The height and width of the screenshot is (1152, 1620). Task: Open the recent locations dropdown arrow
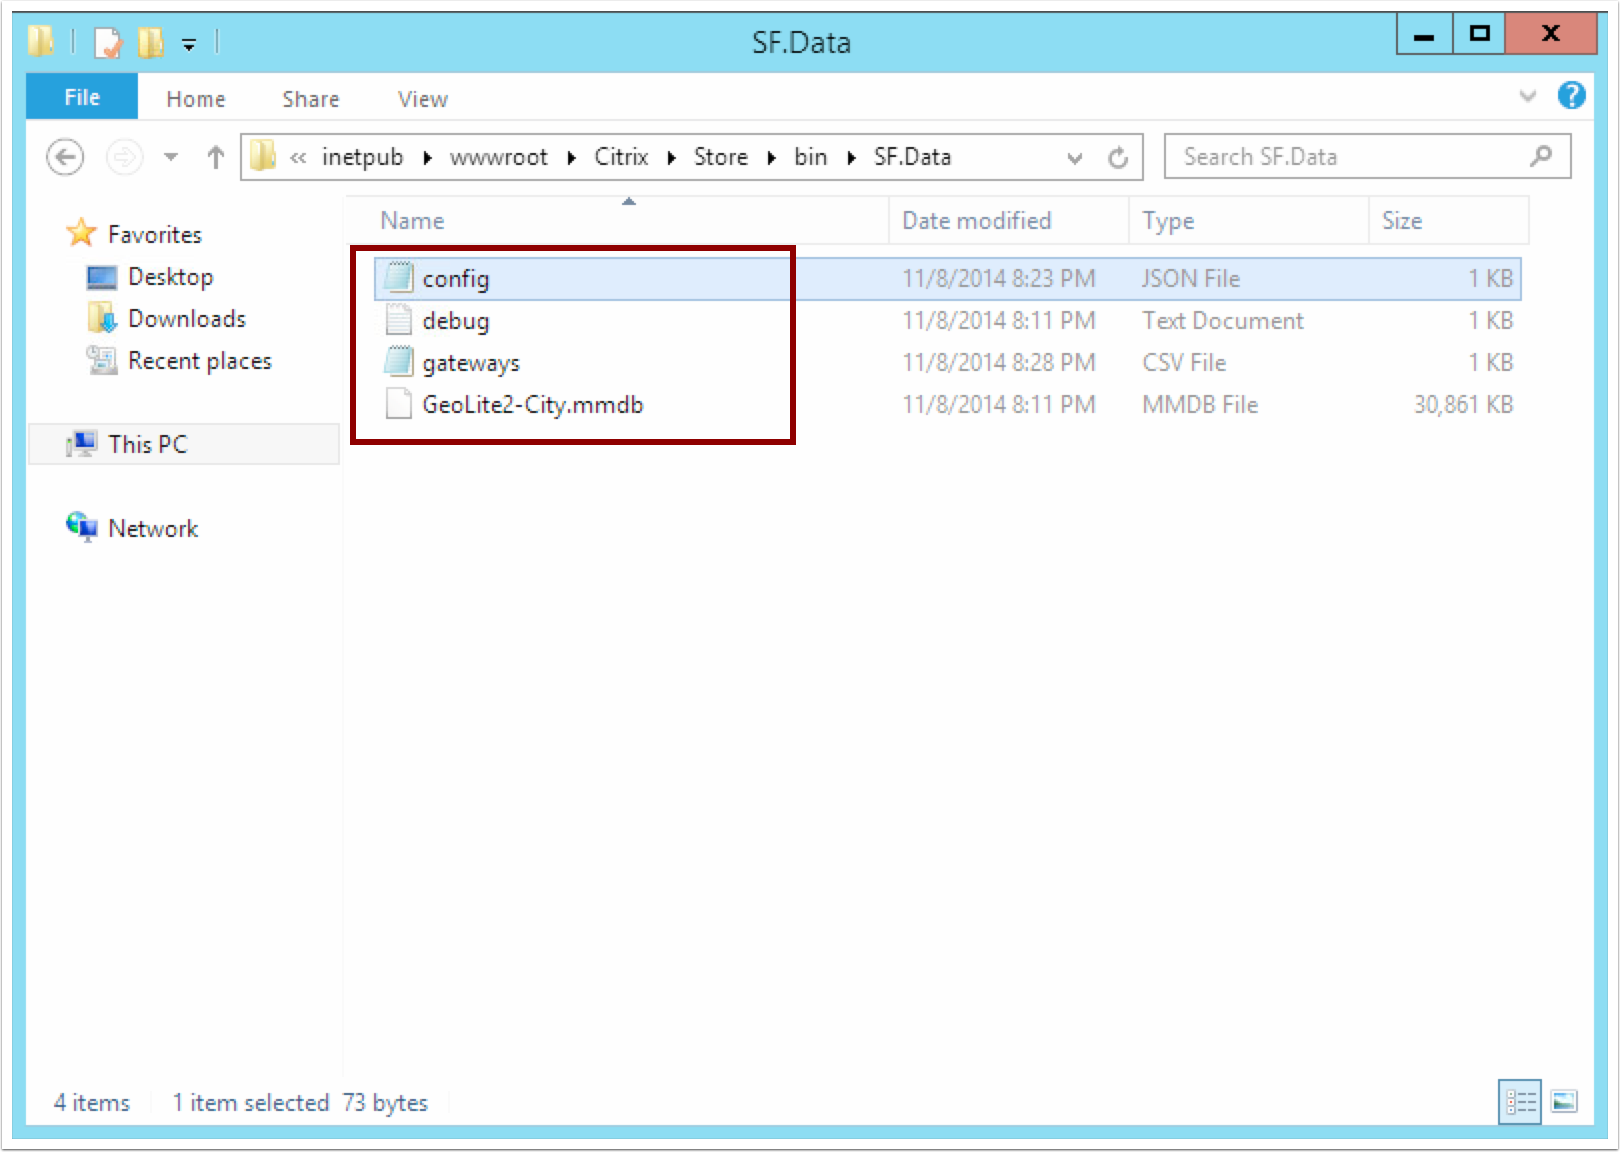pos(171,157)
